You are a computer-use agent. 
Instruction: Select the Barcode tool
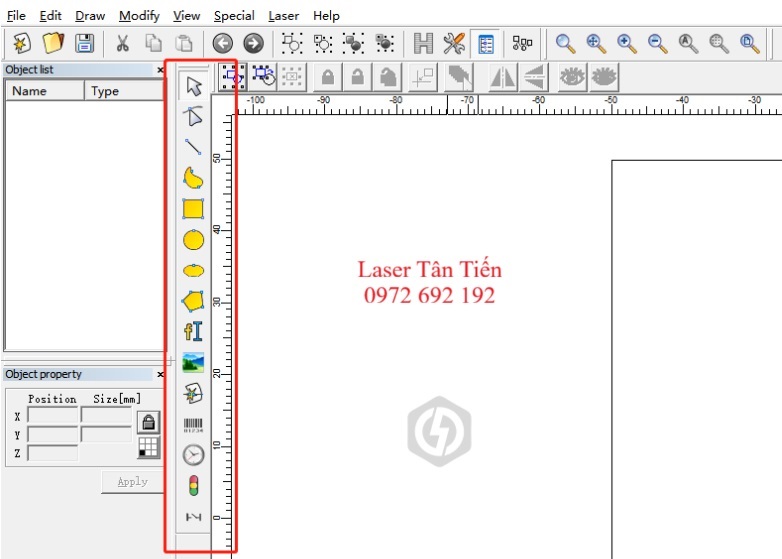[x=193, y=425]
